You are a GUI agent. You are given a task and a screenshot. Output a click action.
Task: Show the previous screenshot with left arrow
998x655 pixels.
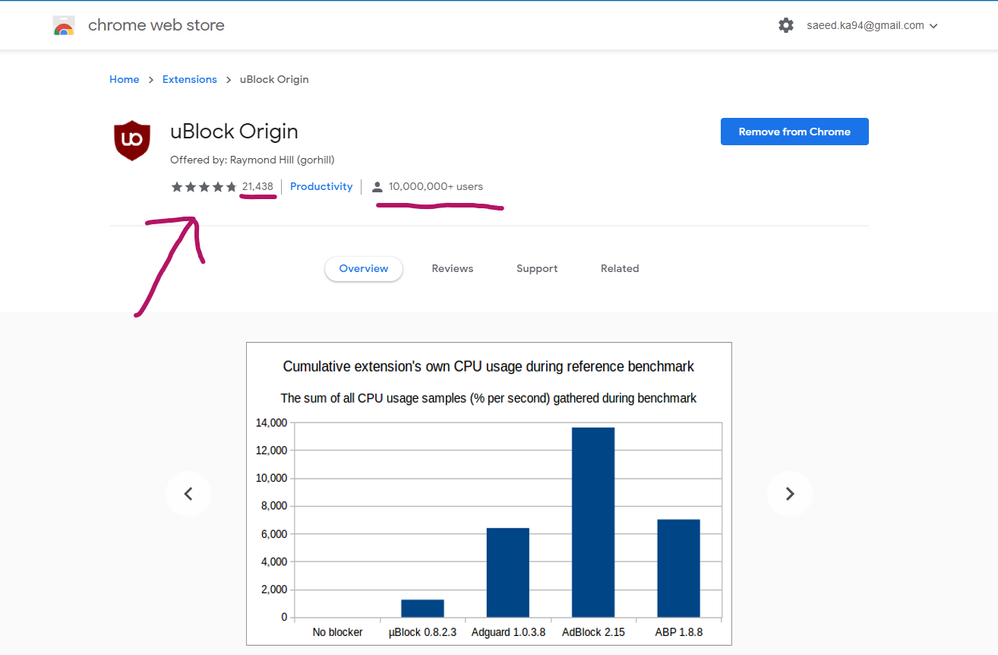pos(188,493)
